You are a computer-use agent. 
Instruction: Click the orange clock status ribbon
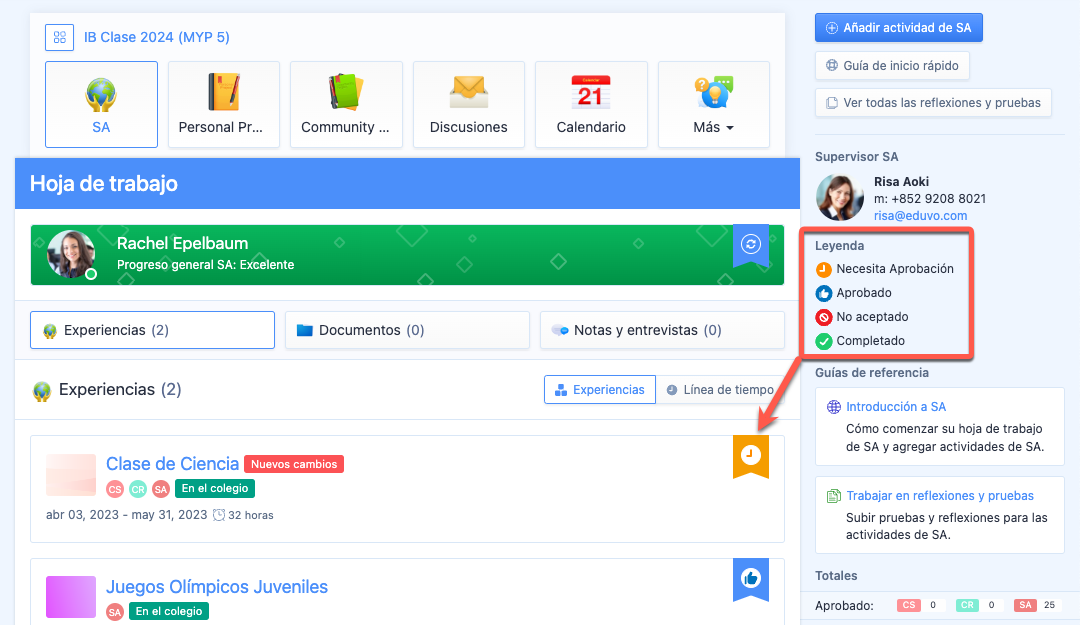tap(751, 456)
